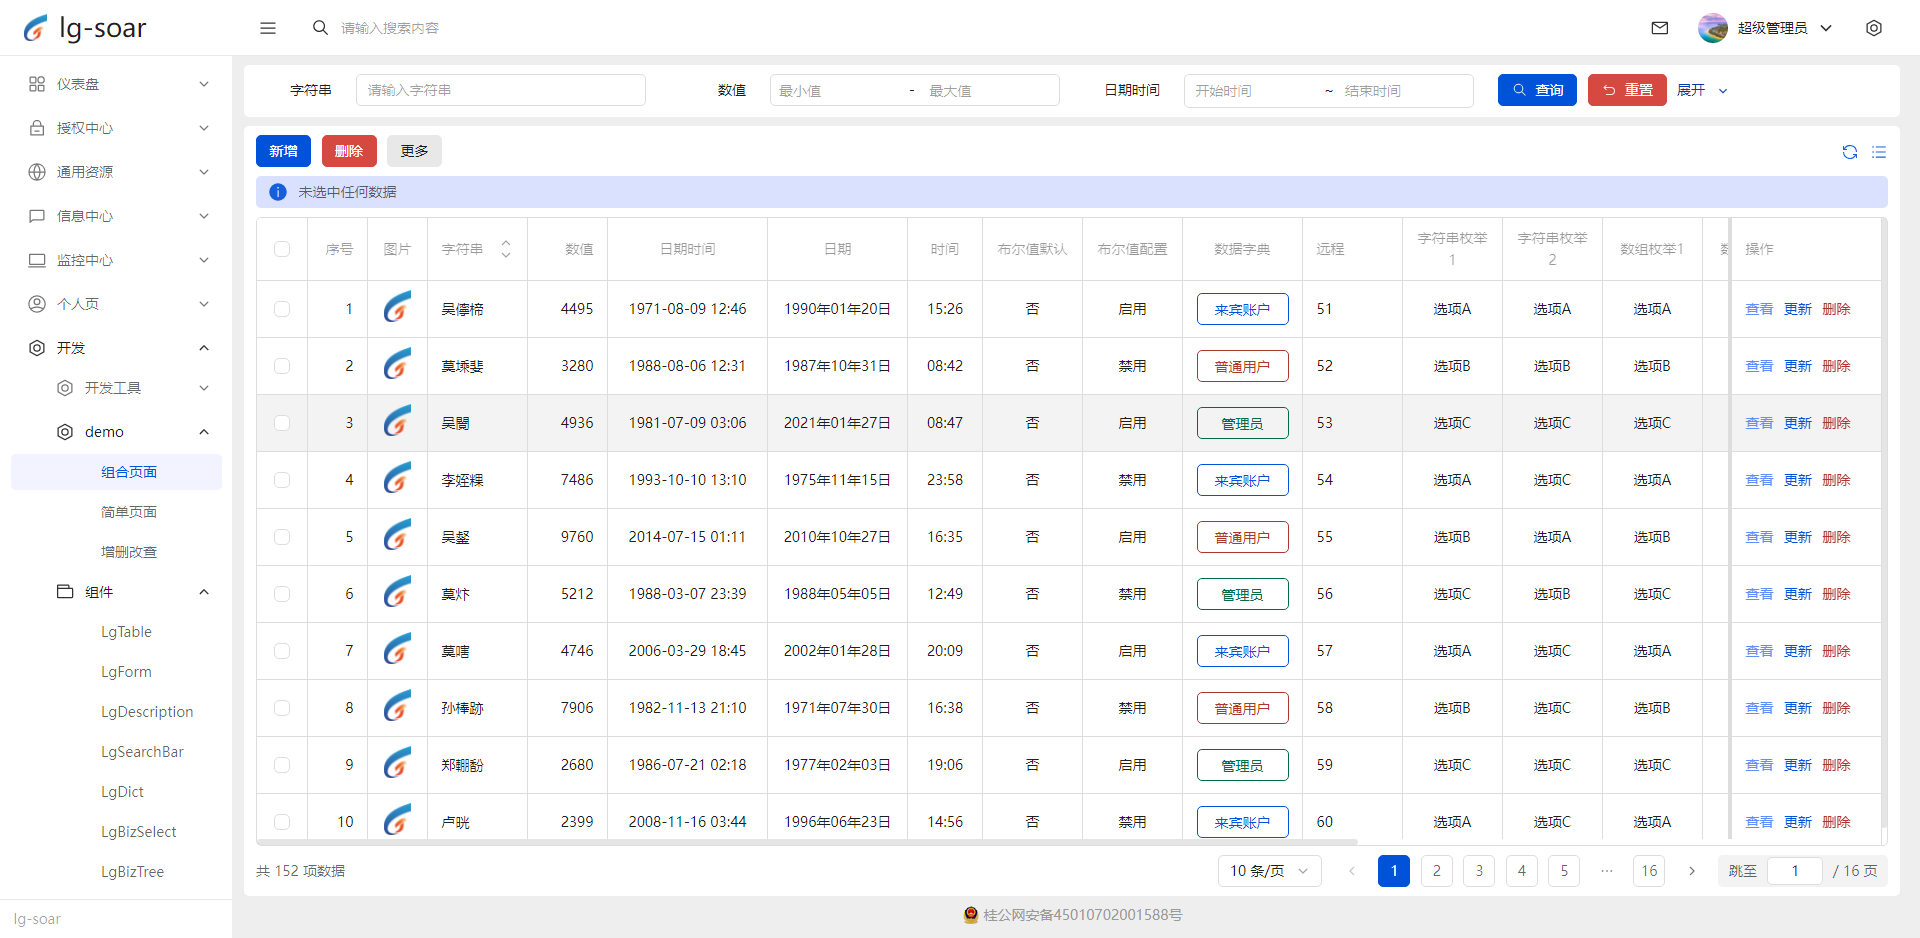Click the red 重置 reset button
Screen dimensions: 1920x938
click(1627, 90)
